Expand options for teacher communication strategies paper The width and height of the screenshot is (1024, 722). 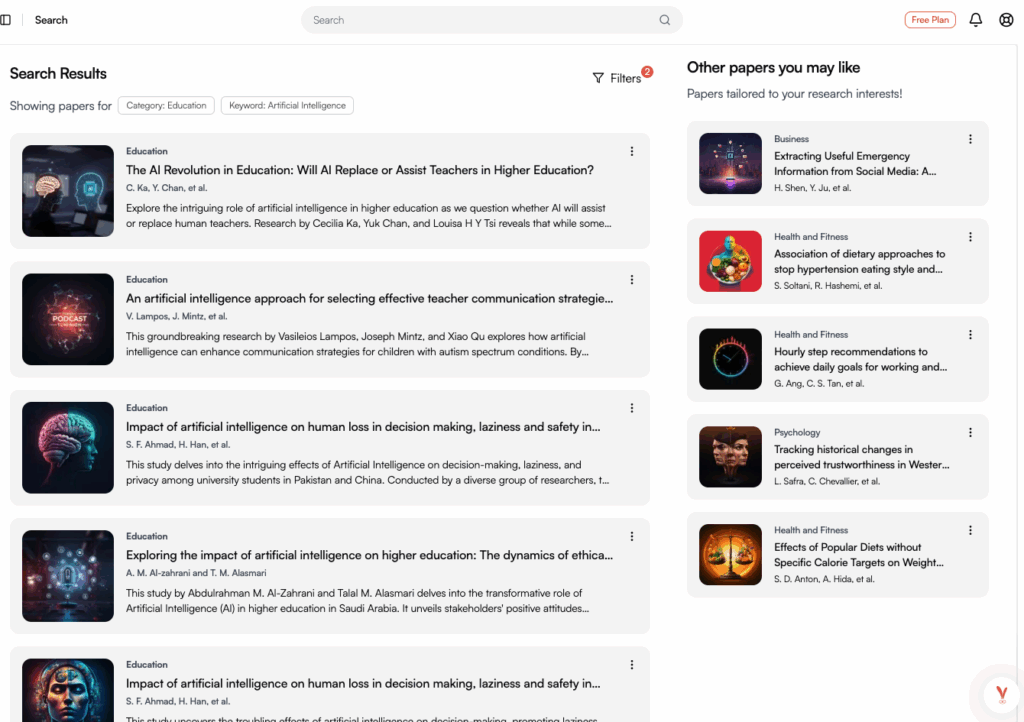(x=632, y=280)
